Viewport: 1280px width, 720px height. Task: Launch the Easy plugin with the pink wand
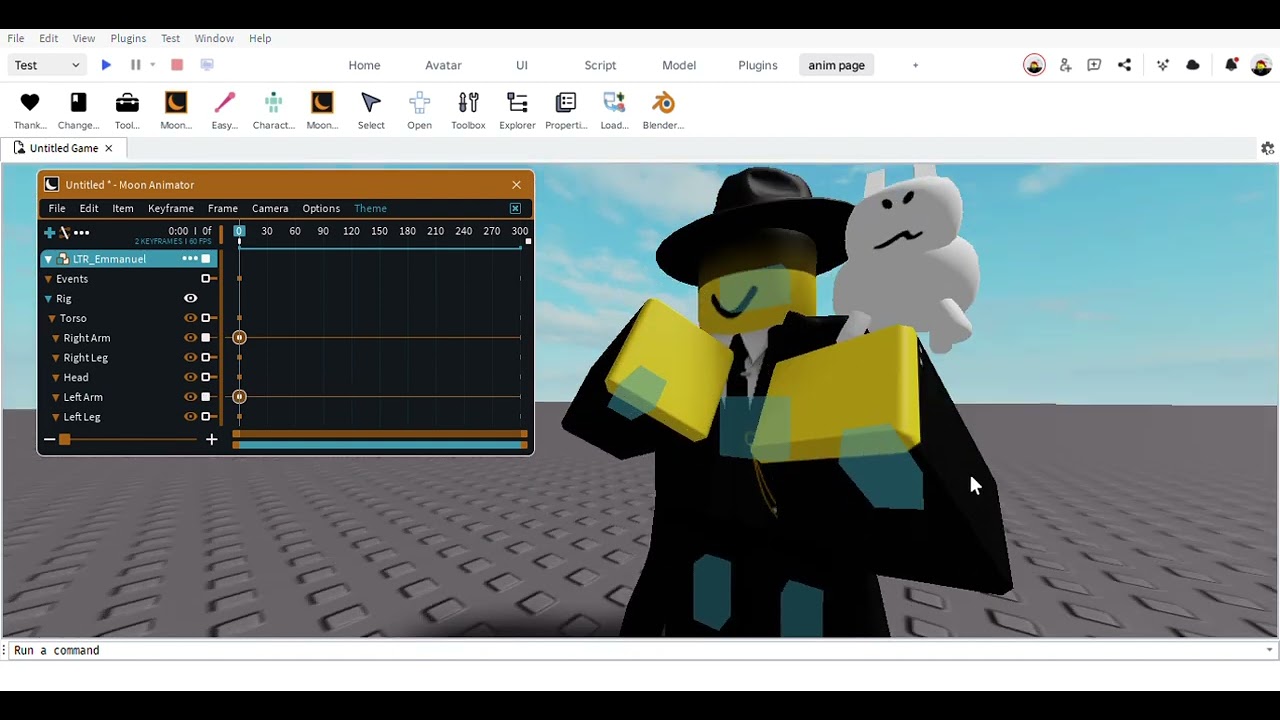(x=224, y=103)
